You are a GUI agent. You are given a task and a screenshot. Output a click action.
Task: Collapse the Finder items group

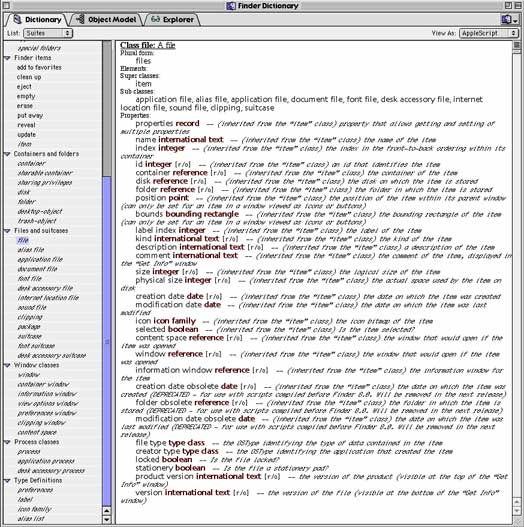point(7,58)
